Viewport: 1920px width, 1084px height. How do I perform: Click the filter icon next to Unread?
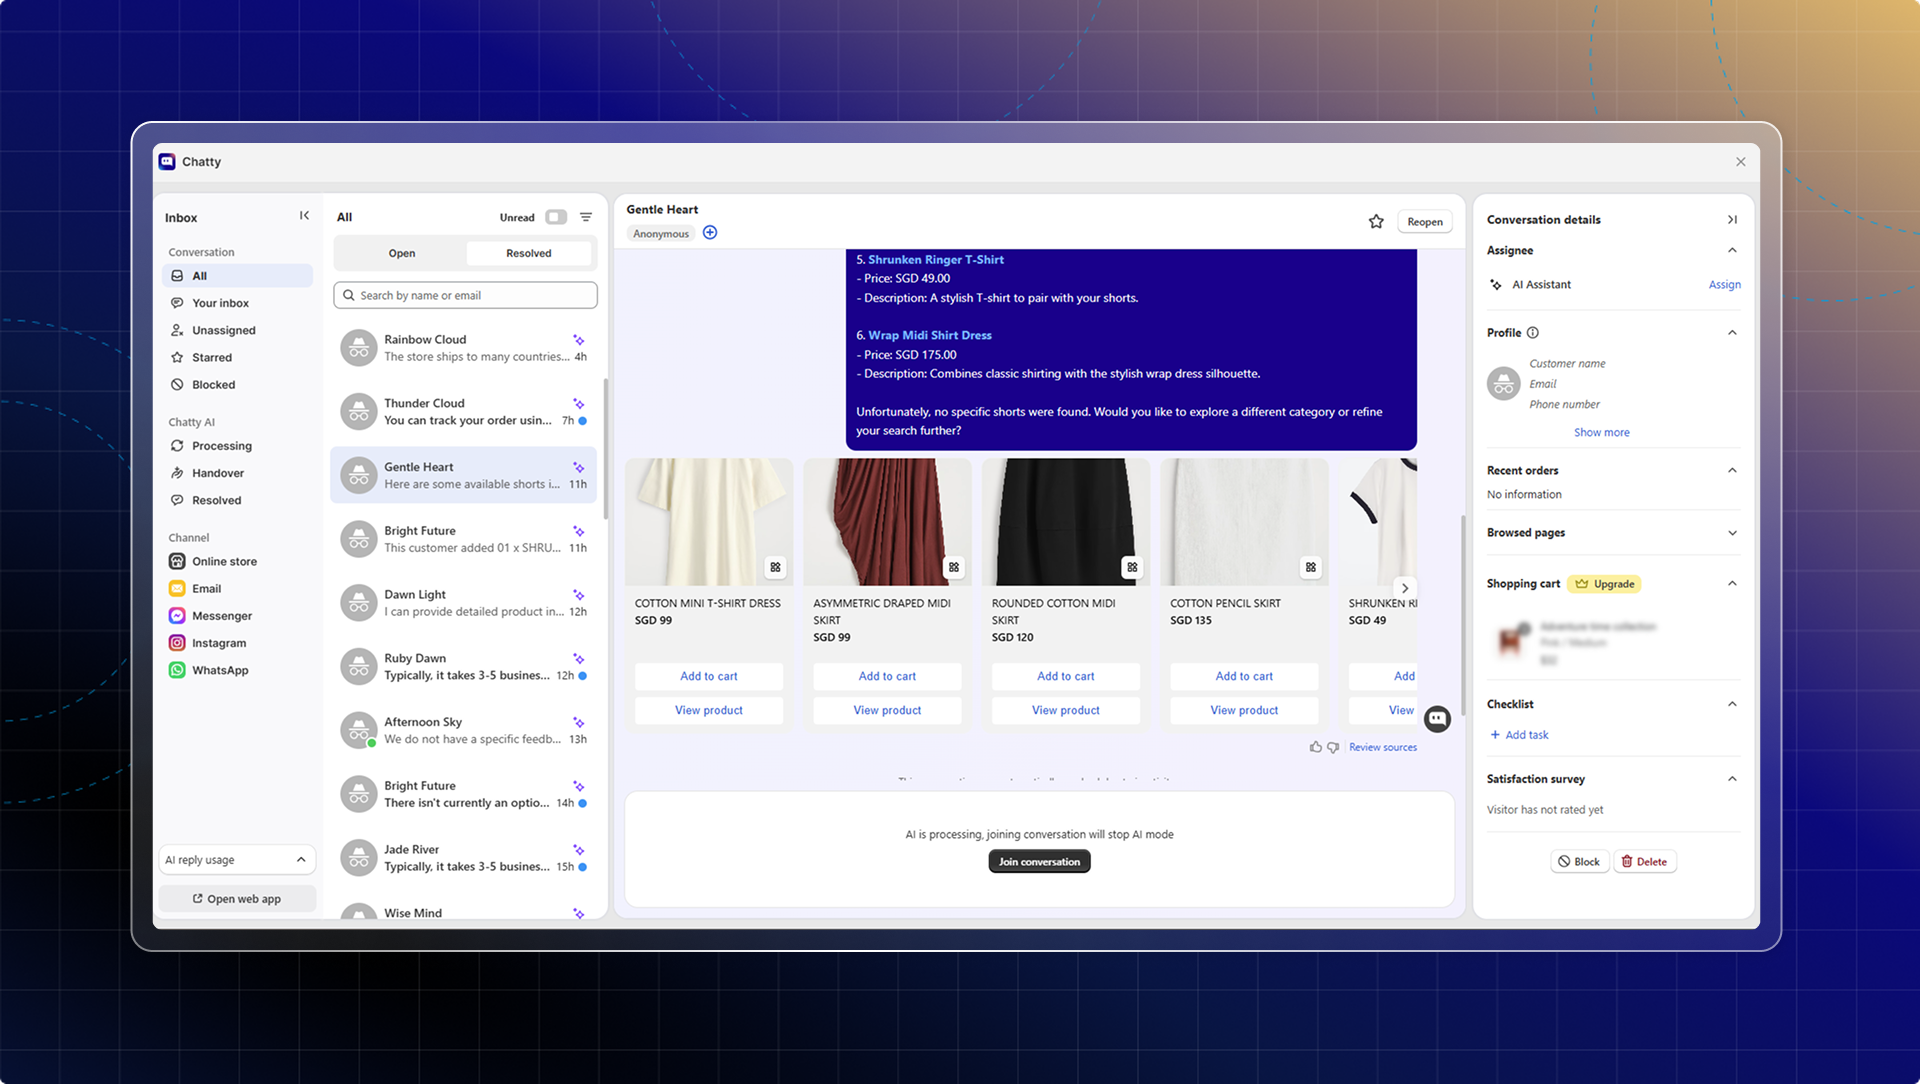[x=586, y=217]
